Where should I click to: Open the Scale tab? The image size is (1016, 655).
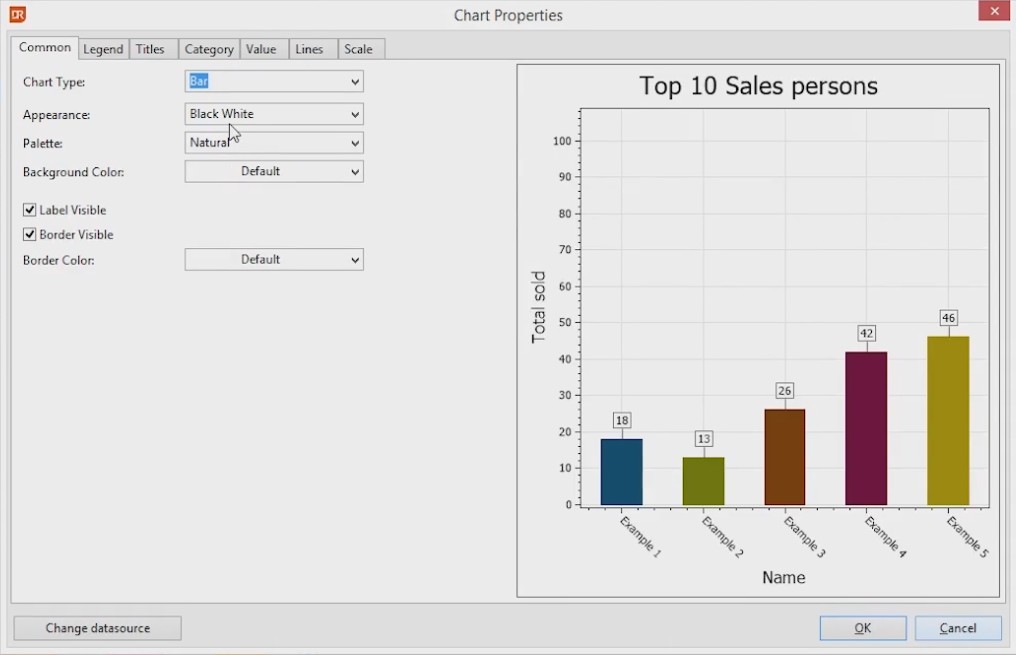(358, 49)
